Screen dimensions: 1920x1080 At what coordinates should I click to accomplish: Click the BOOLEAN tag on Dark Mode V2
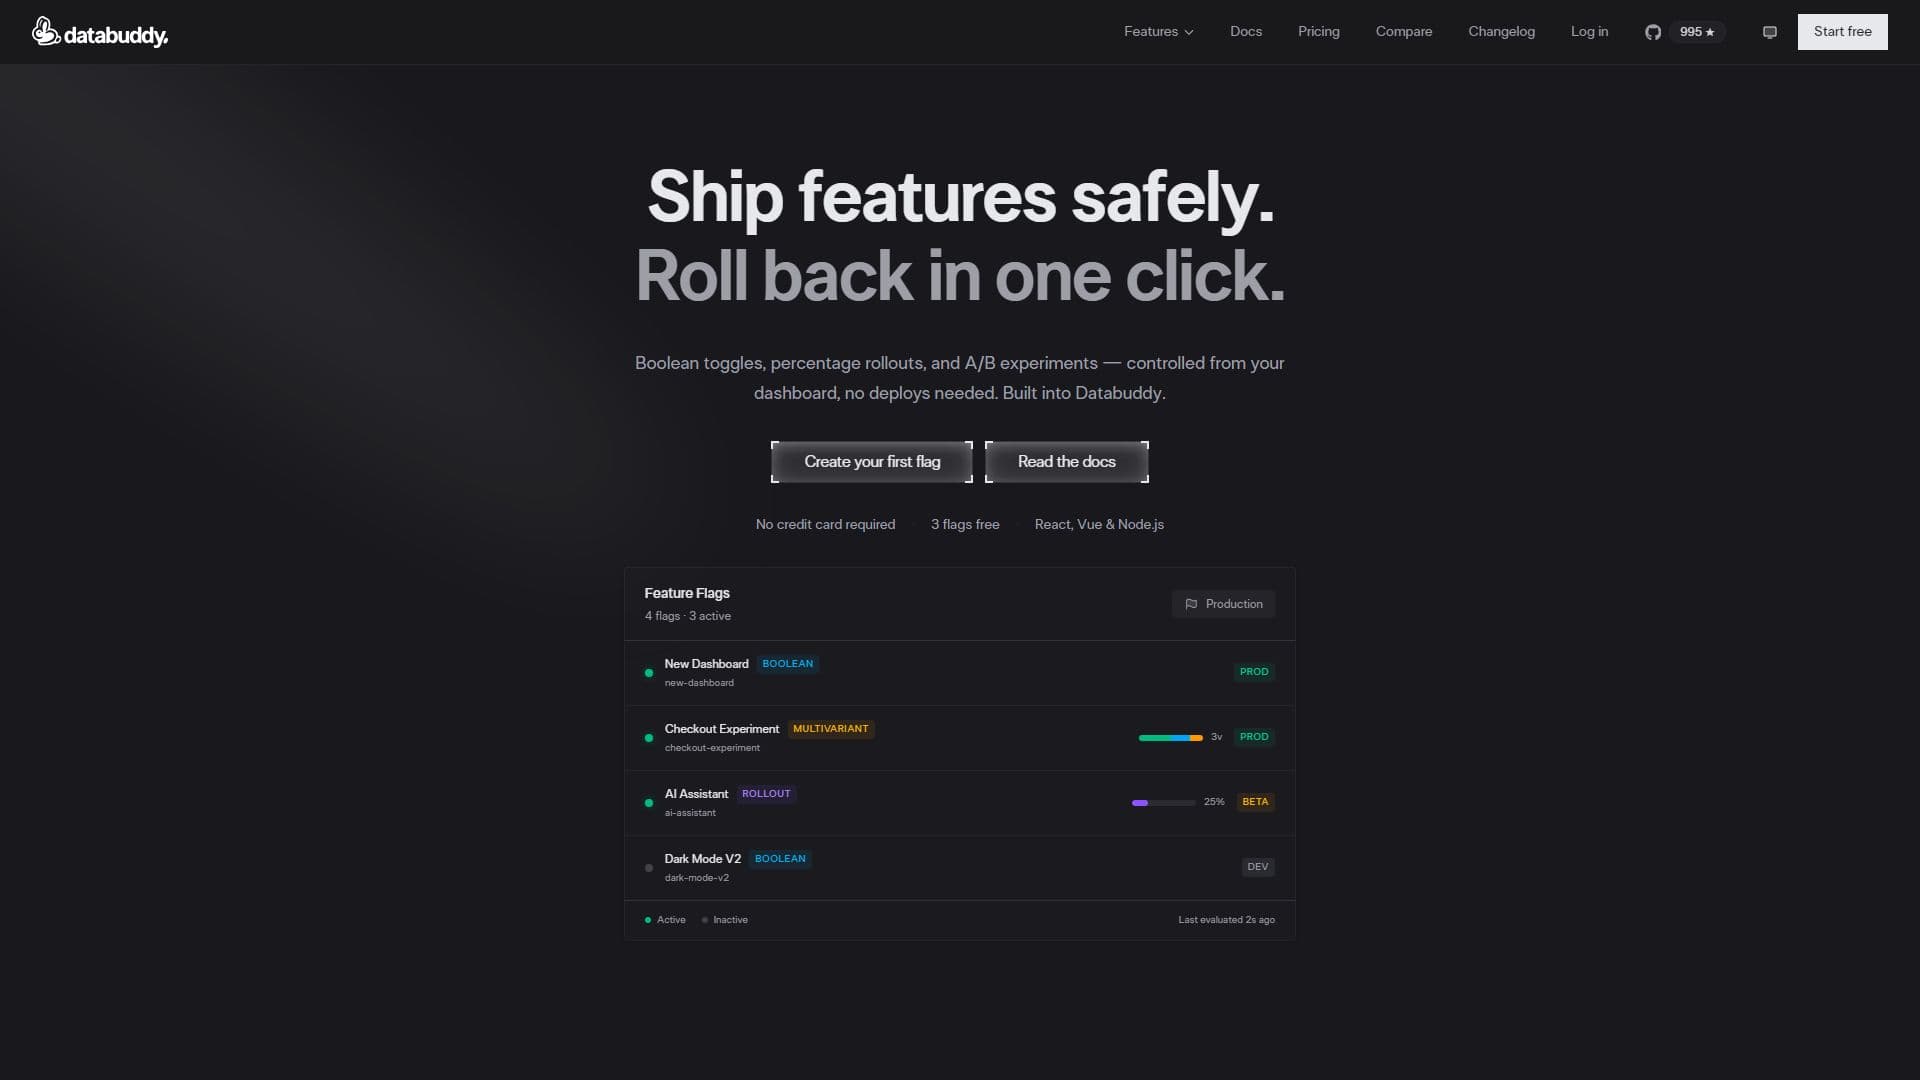coord(780,859)
